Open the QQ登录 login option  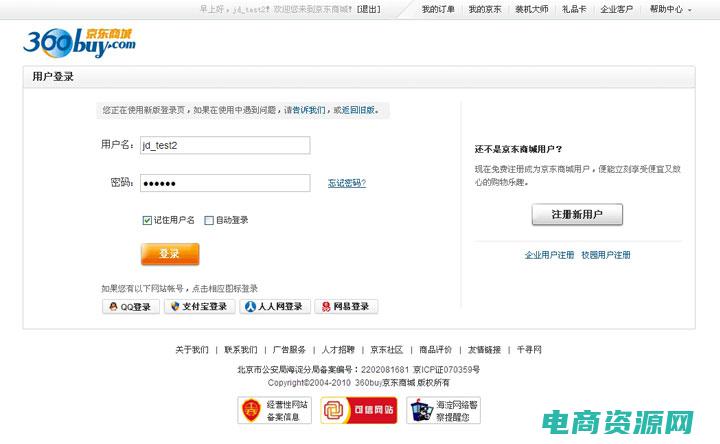pyautogui.click(x=131, y=307)
